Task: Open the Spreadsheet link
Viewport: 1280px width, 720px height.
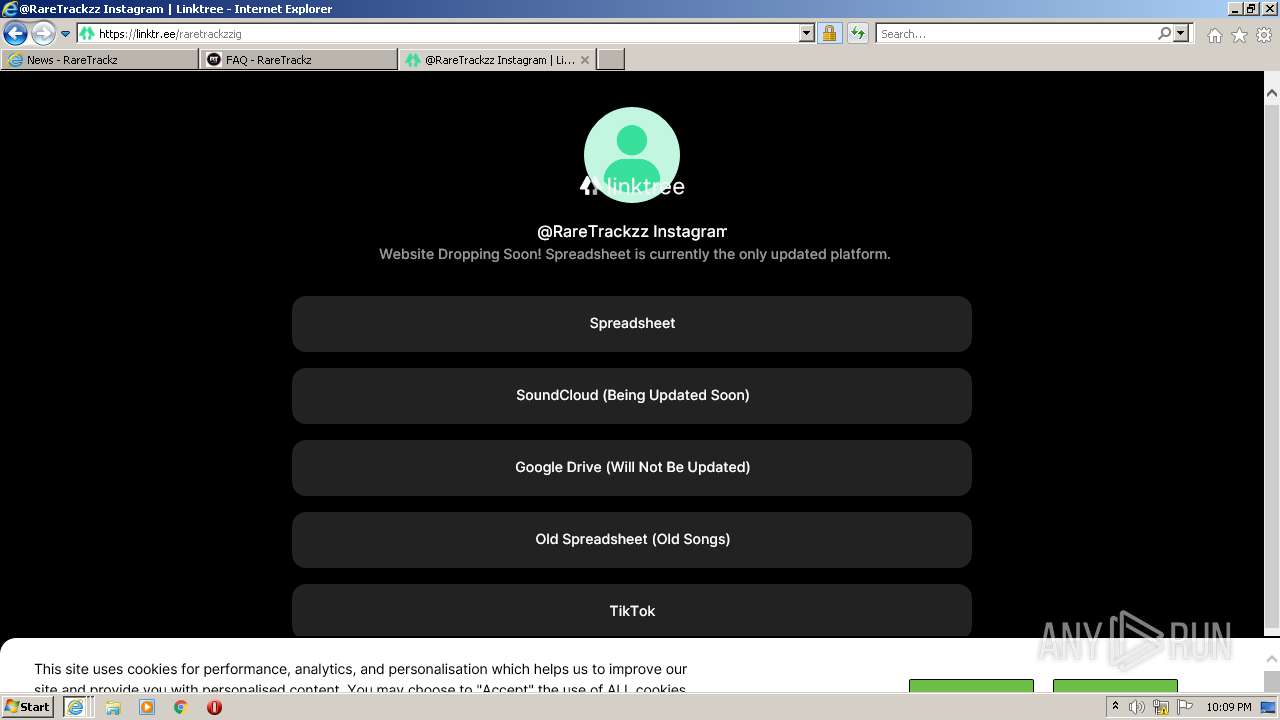Action: pyautogui.click(x=632, y=324)
